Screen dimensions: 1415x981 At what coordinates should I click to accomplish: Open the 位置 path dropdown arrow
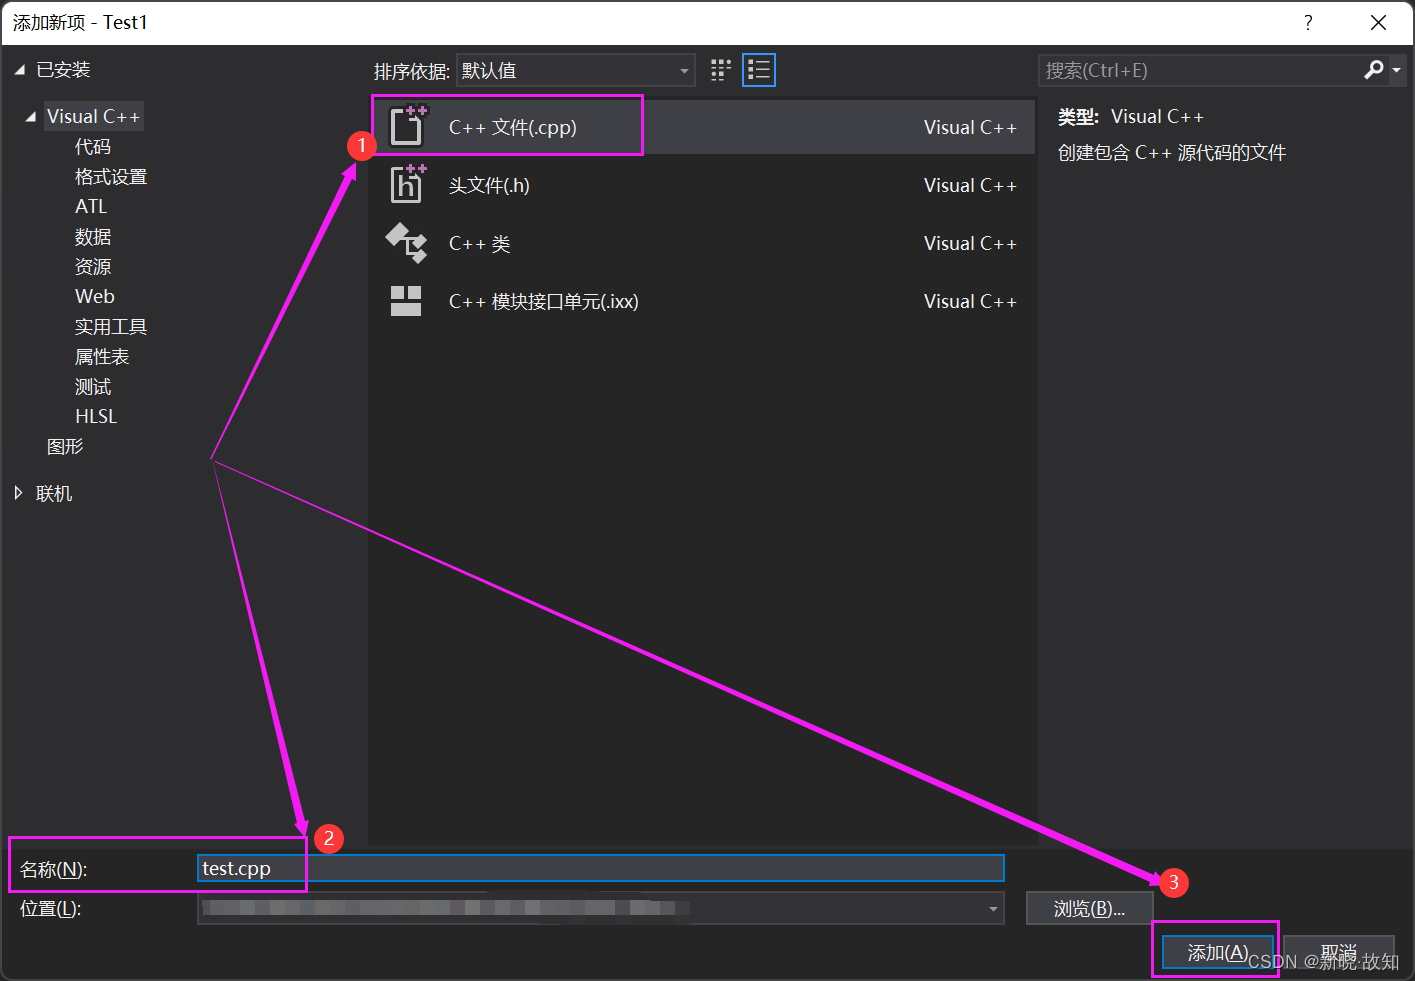tap(993, 909)
